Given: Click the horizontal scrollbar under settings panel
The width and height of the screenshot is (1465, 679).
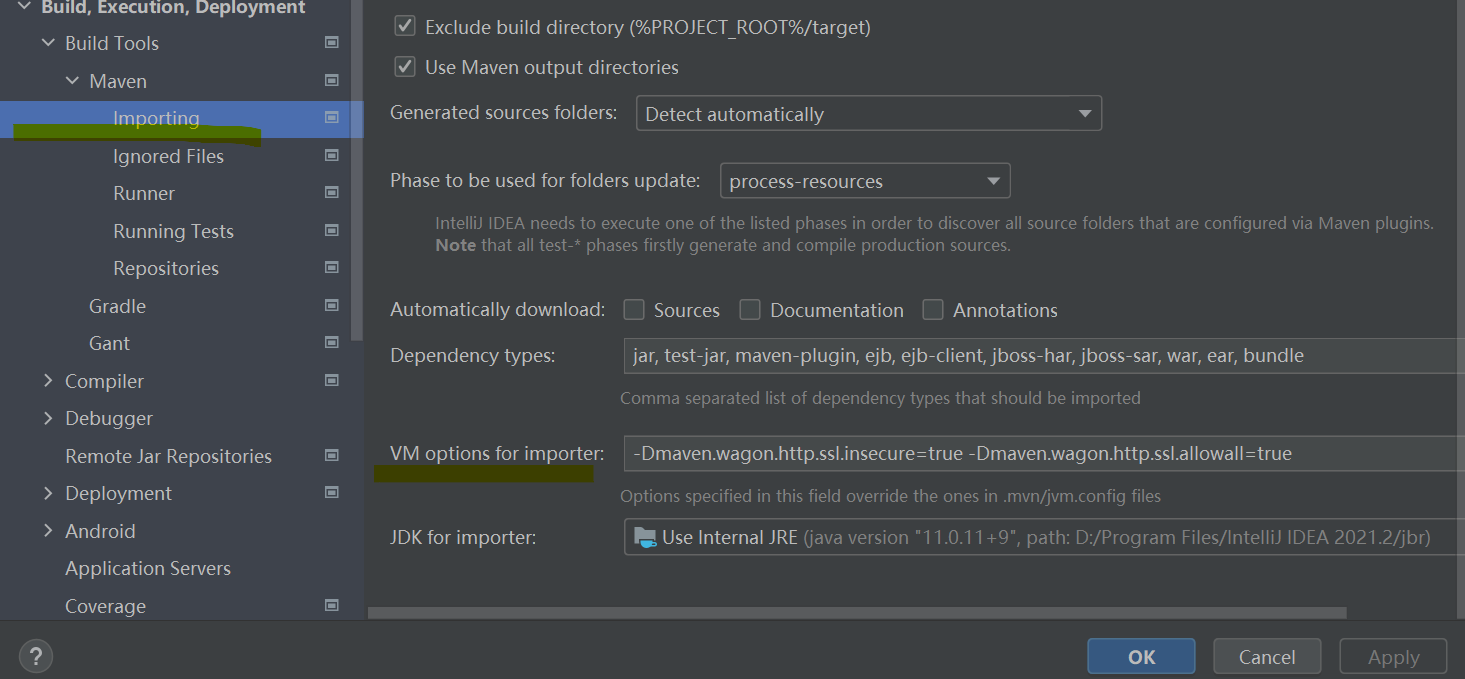Looking at the screenshot, I should click(857, 612).
